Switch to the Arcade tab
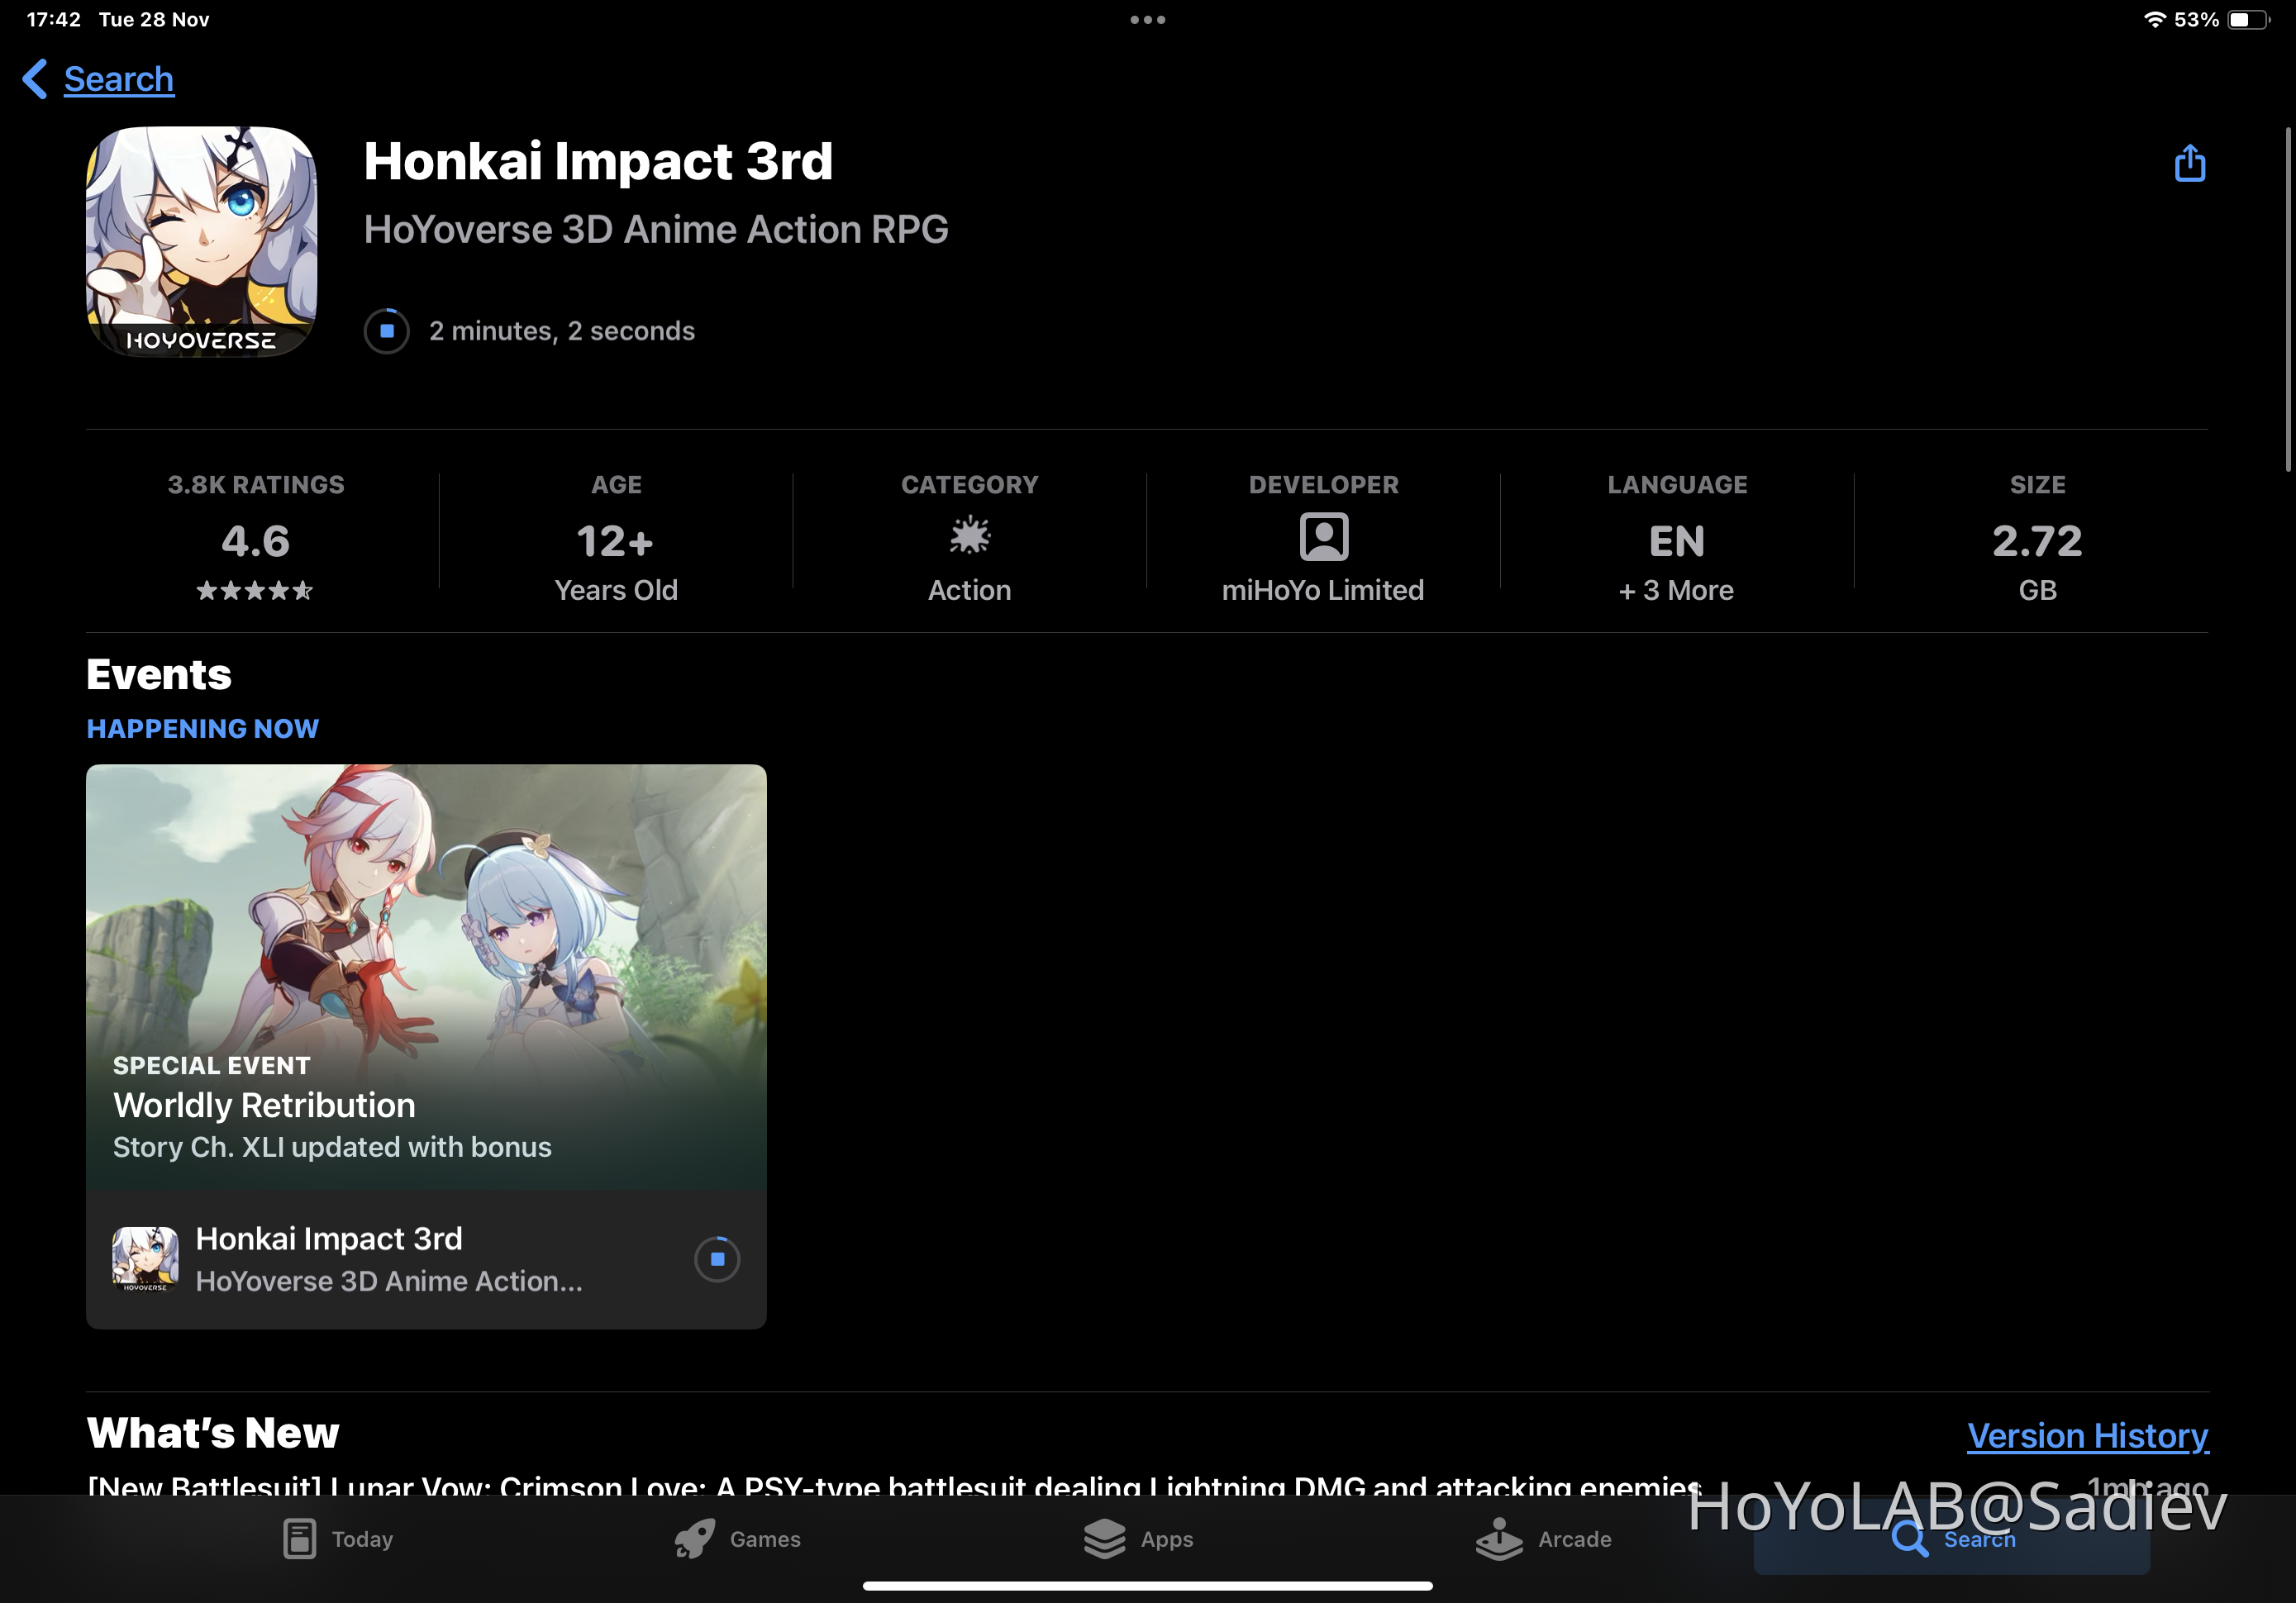Screen dimensions: 2296x1603 click(1545, 1539)
